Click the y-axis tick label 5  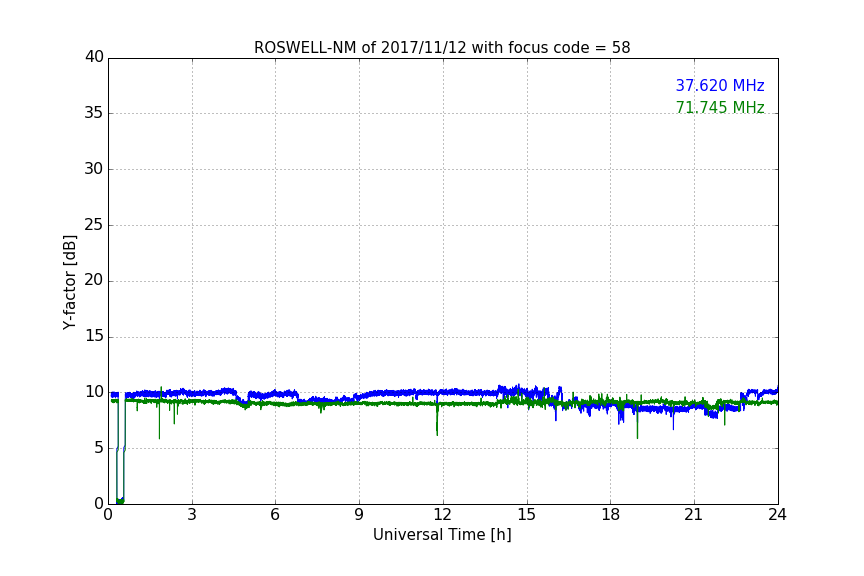pos(99,448)
